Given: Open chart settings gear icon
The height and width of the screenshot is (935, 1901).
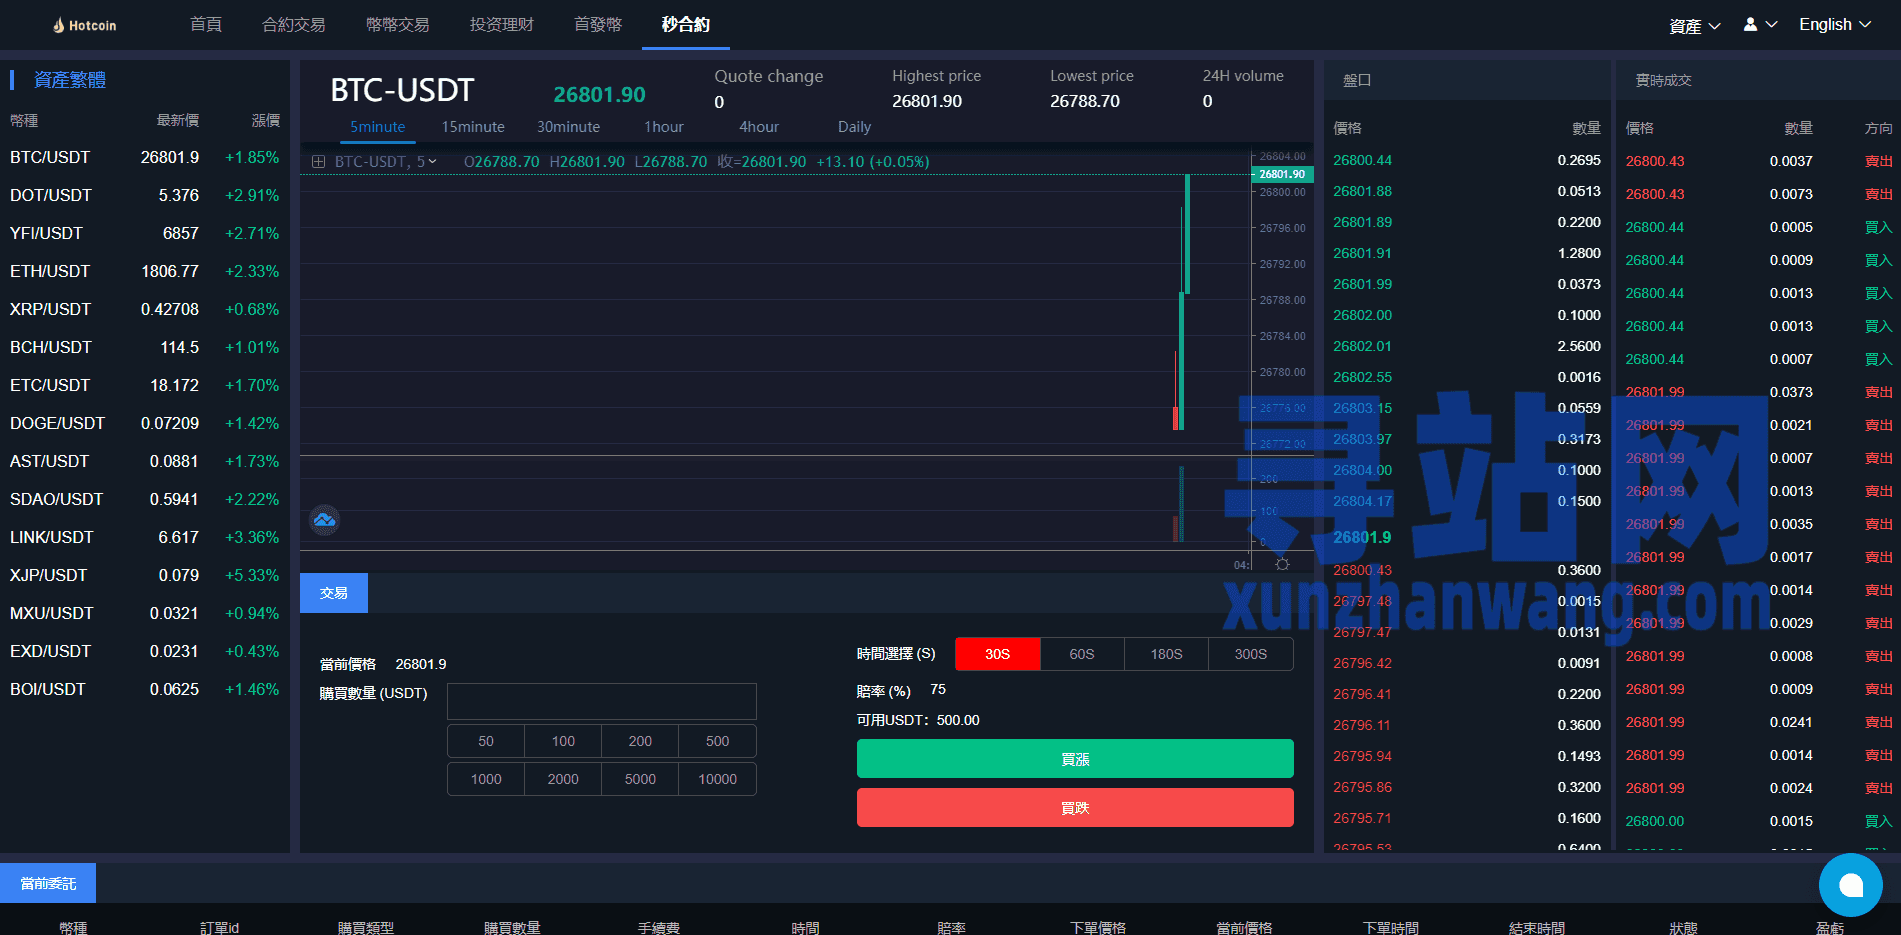Looking at the screenshot, I should (x=1282, y=565).
